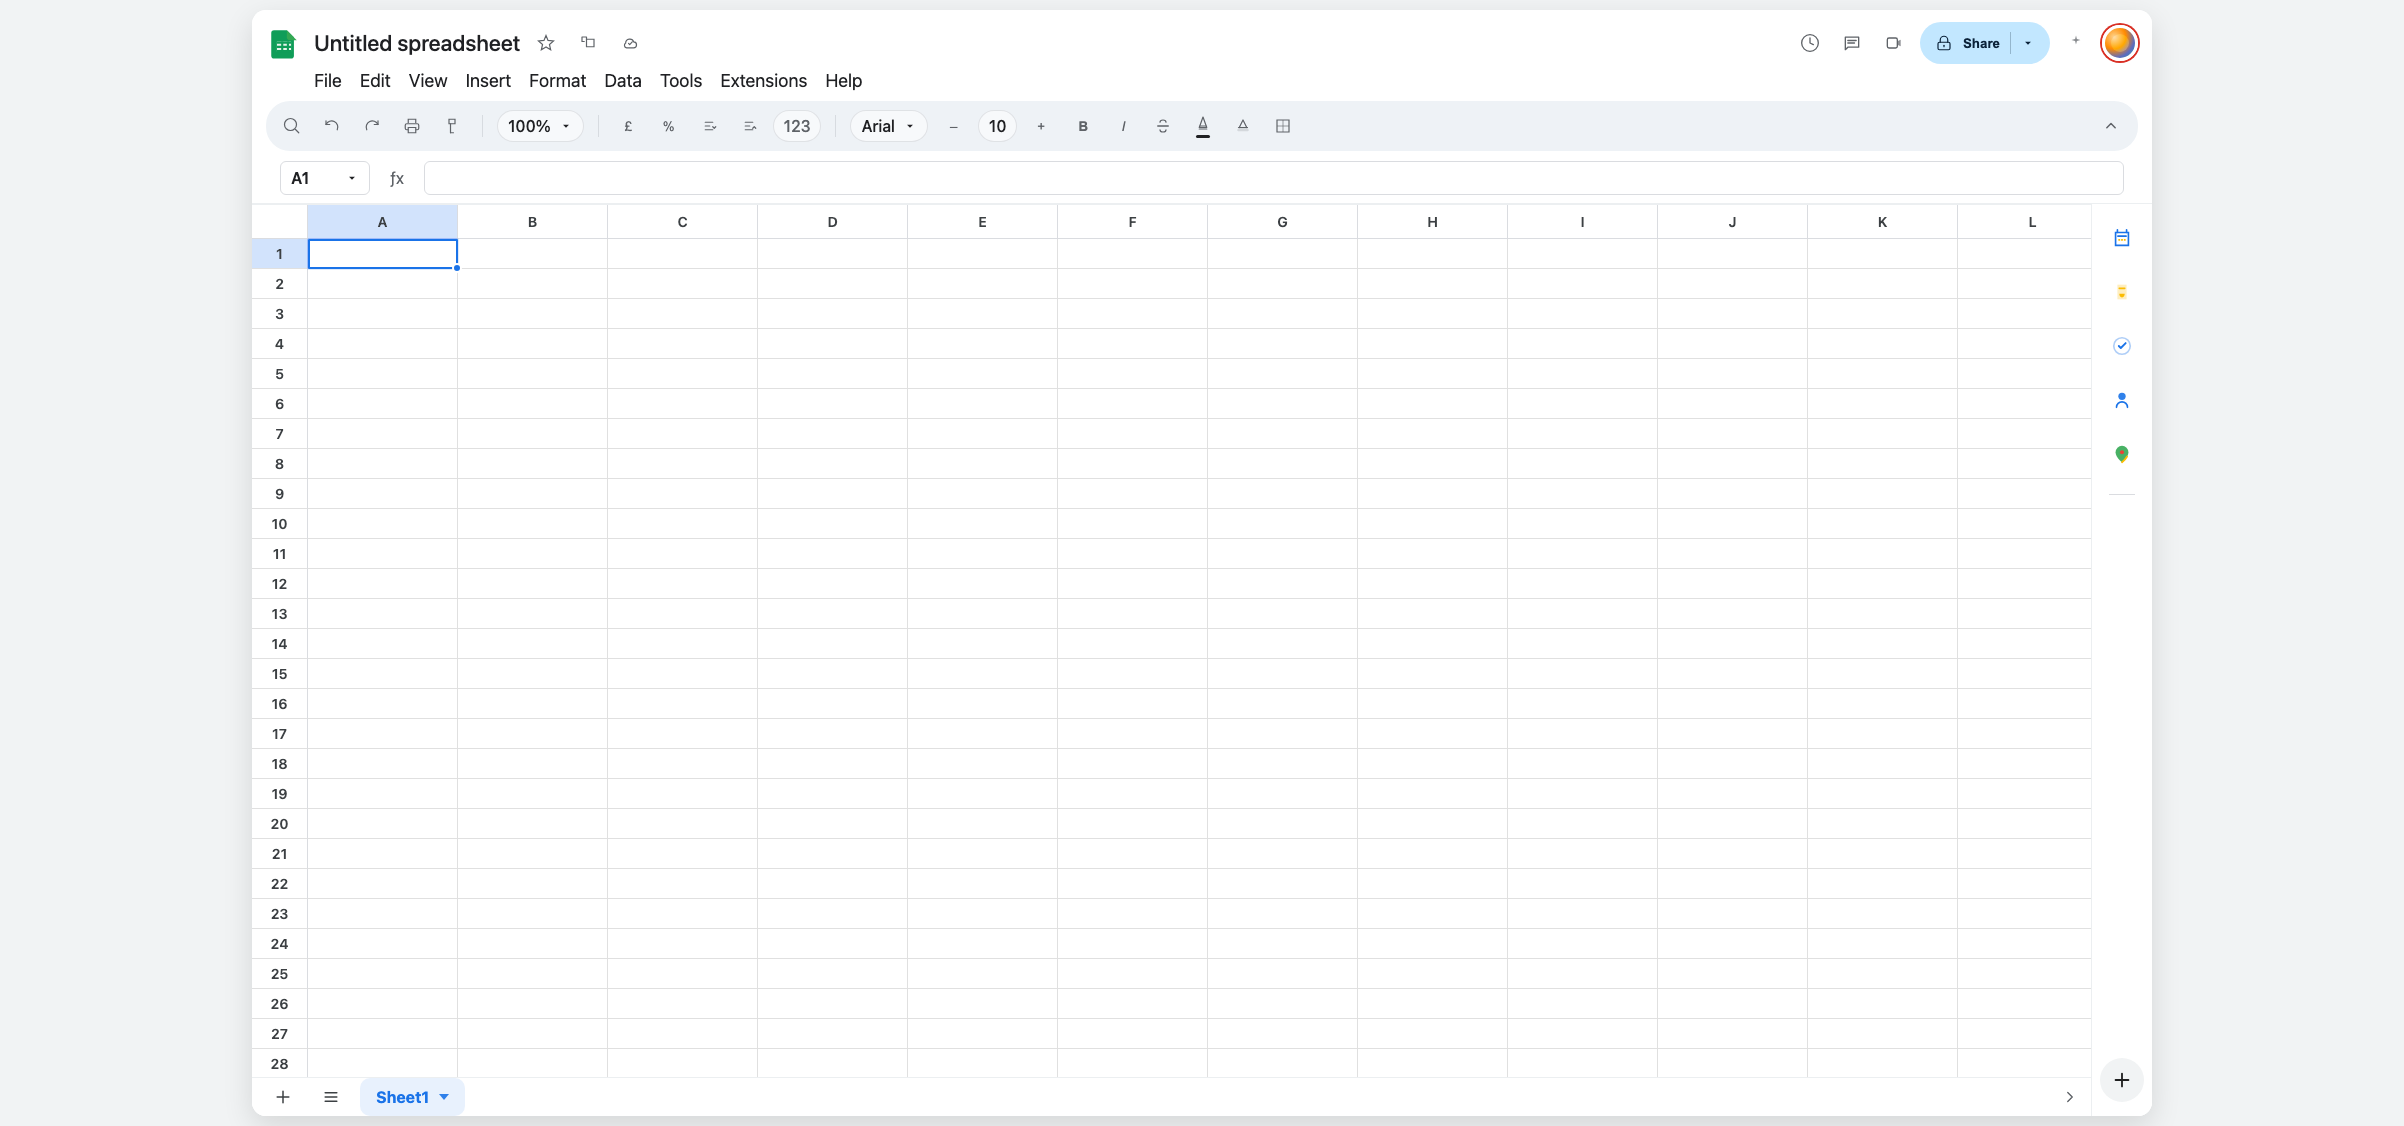The image size is (2404, 1126).
Task: Expand Sheet1 tab options arrow
Action: click(x=445, y=1097)
